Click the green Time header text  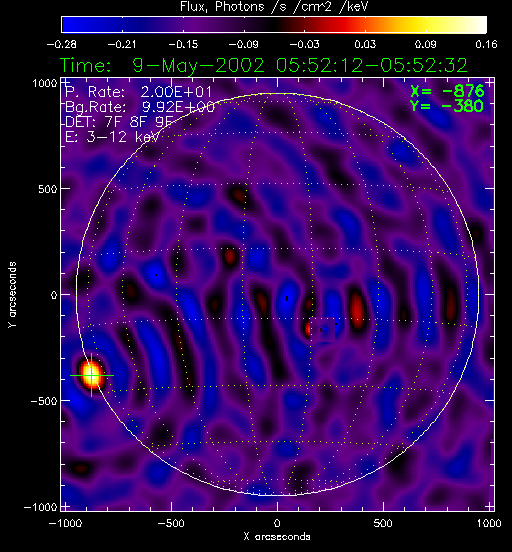[x=264, y=65]
